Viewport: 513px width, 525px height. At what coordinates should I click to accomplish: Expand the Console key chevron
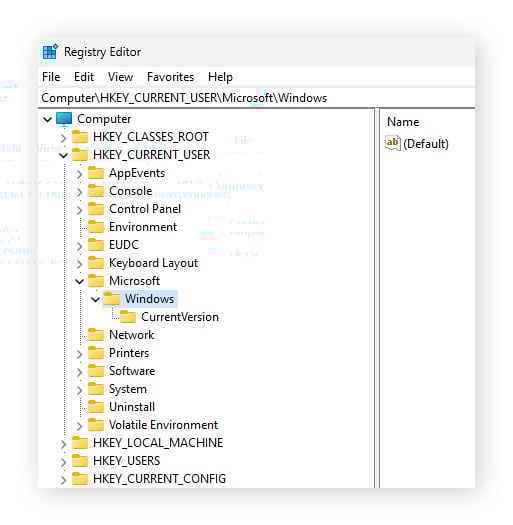[80, 192]
